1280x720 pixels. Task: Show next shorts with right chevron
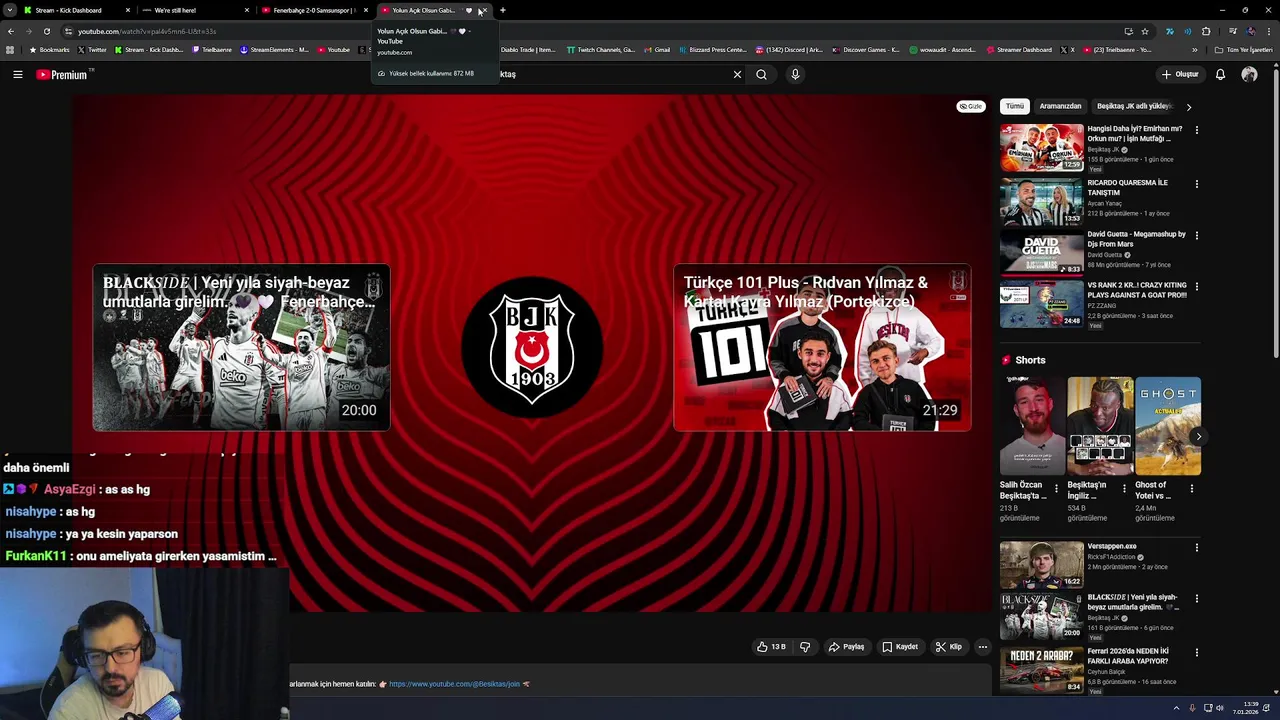click(x=1198, y=436)
